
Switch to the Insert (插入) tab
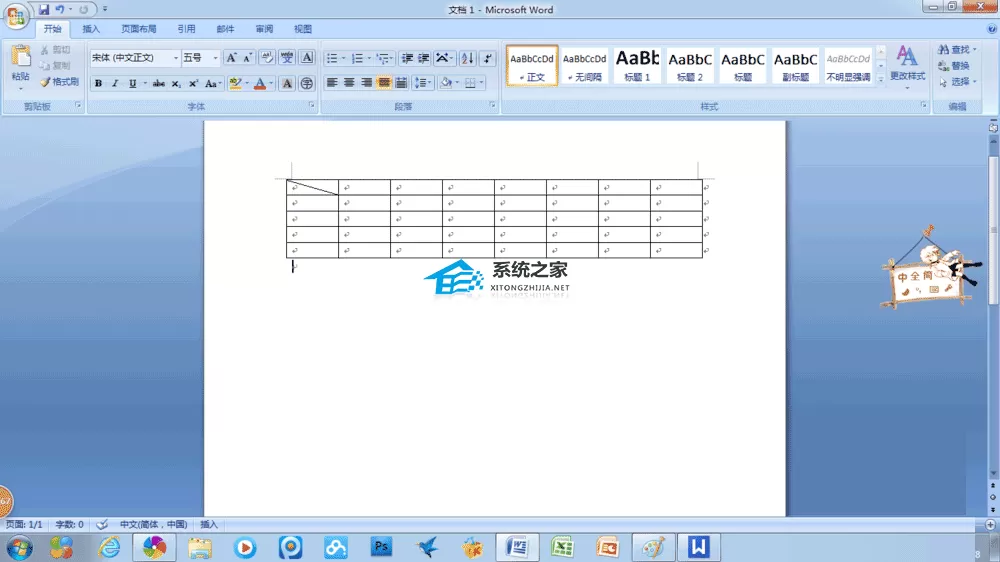pyautogui.click(x=91, y=29)
